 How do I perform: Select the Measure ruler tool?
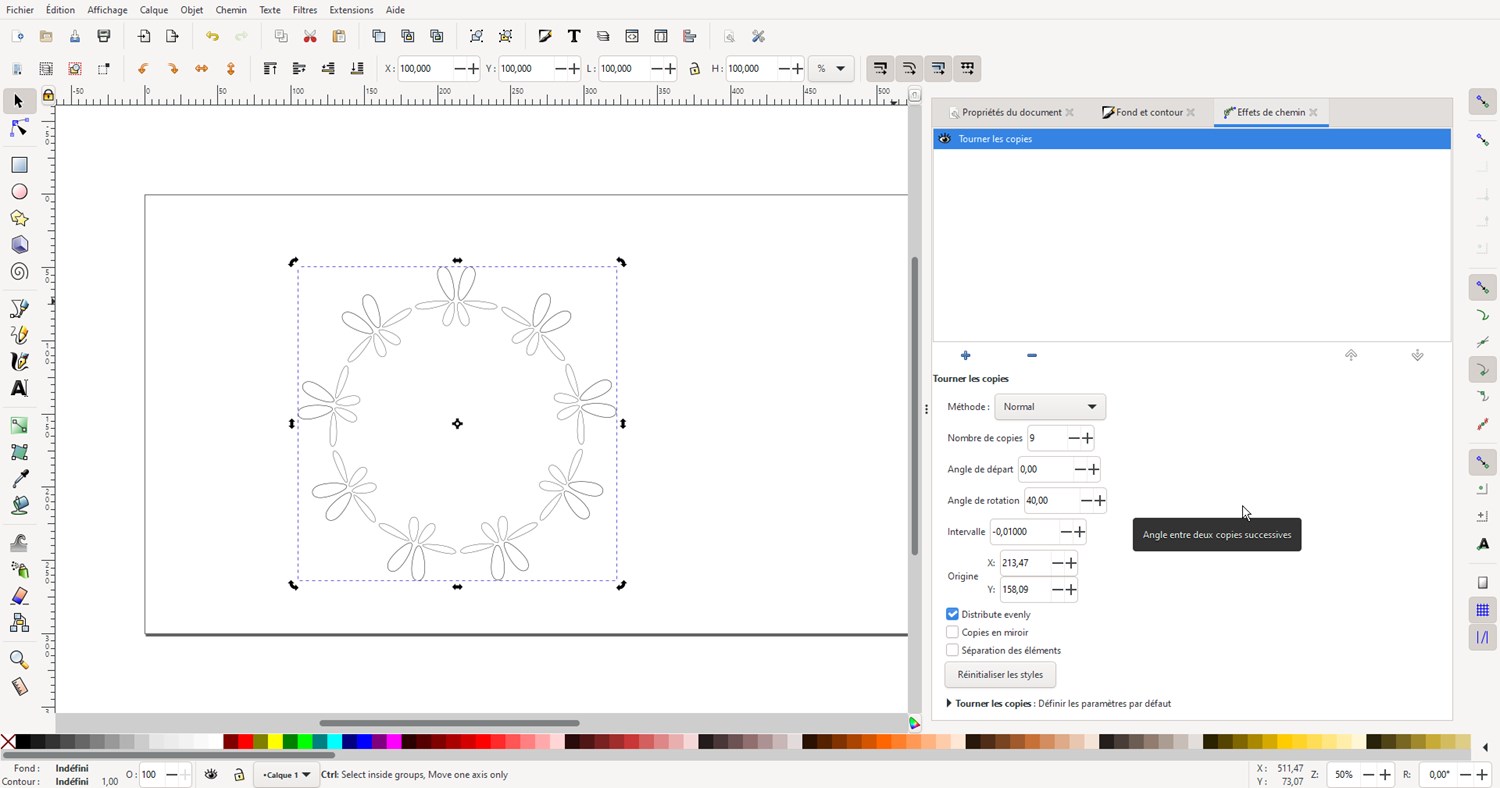point(18,687)
